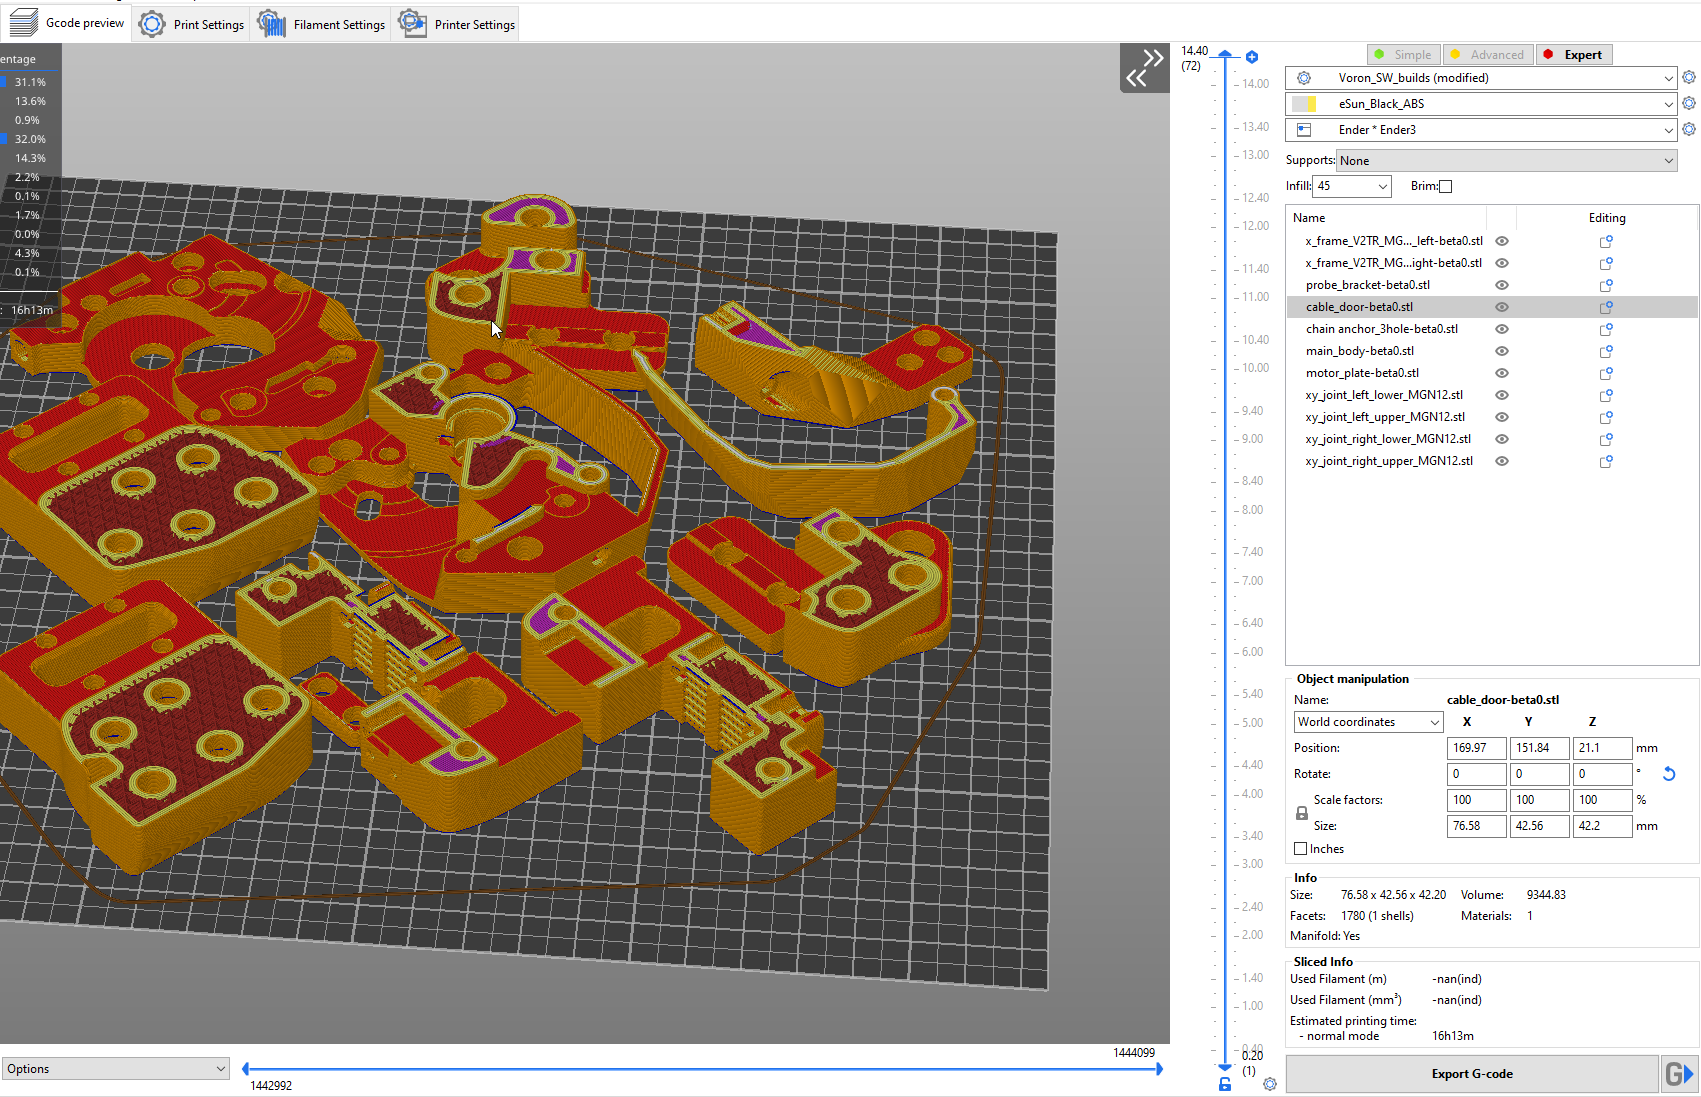1701x1097 pixels.
Task: Hide the x_frame left-beta0.stl object
Action: coord(1502,241)
